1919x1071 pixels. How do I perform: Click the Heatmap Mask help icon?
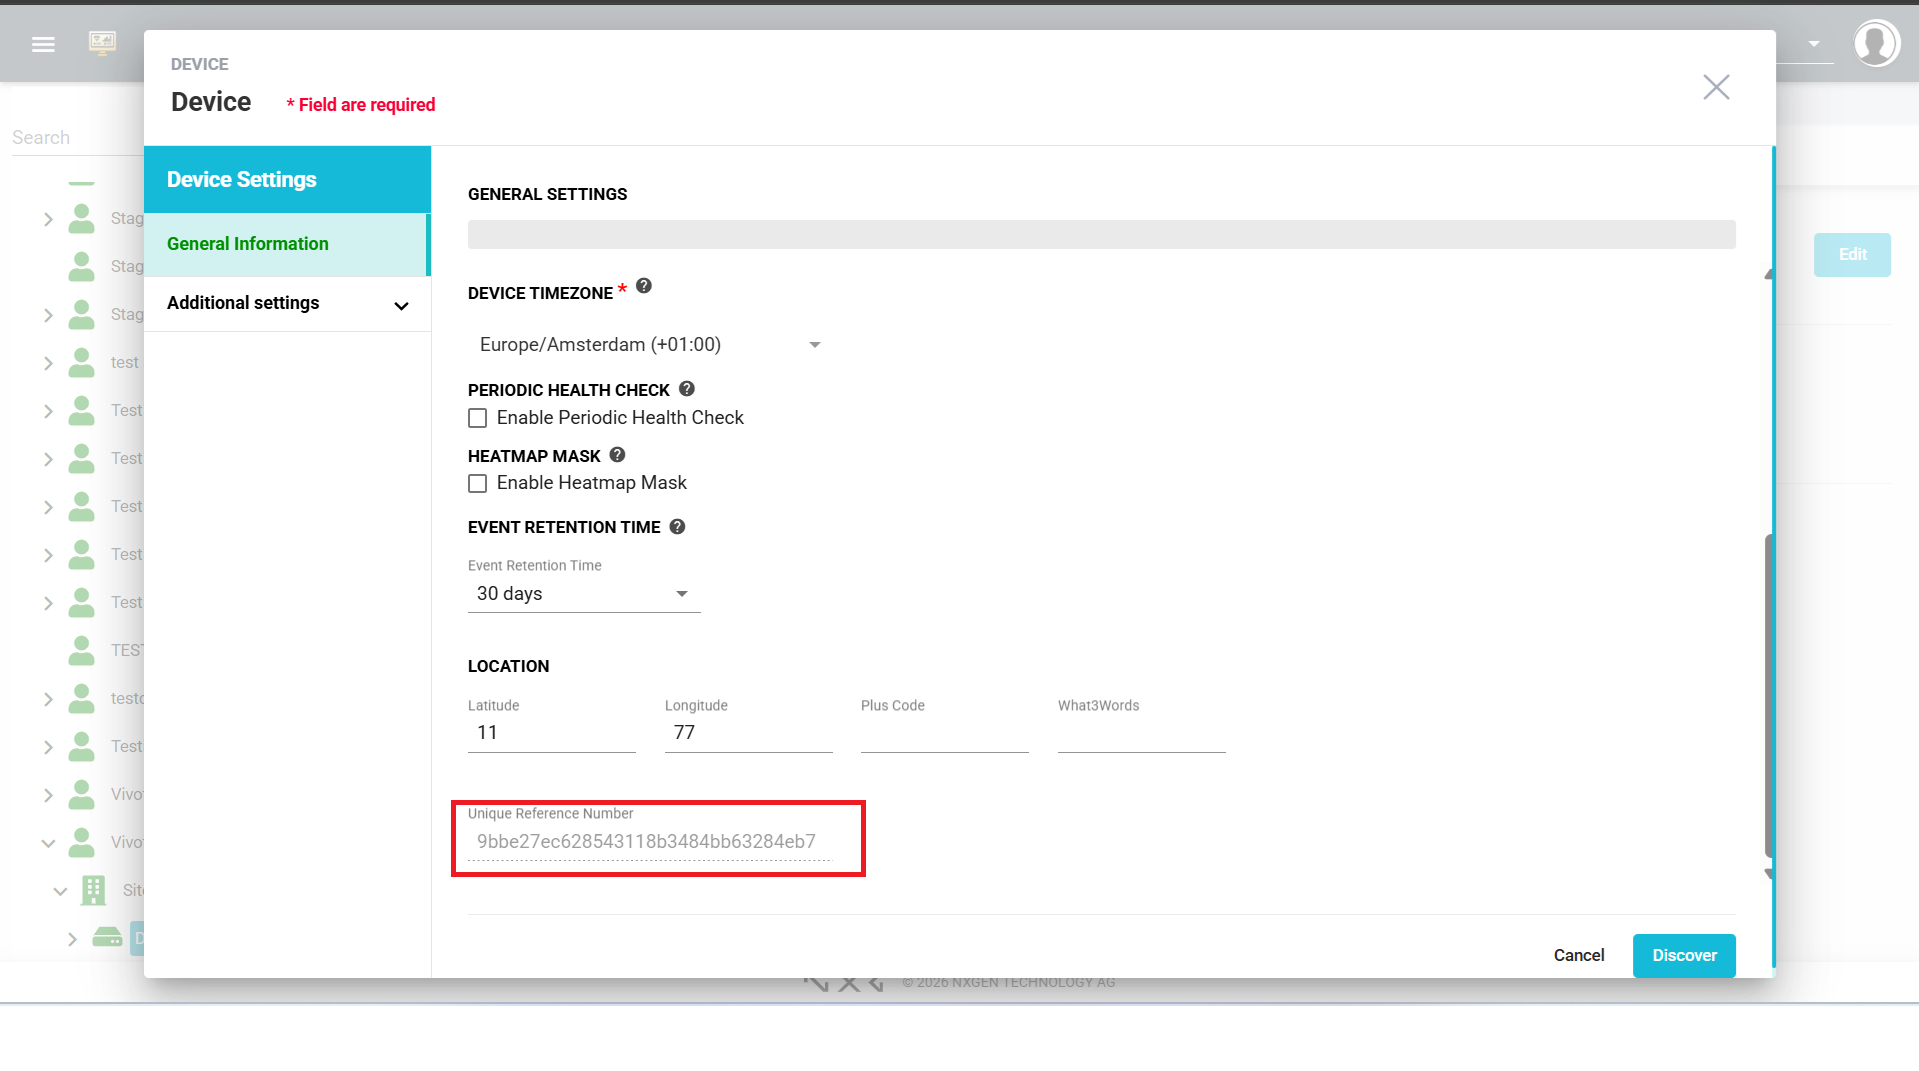(x=618, y=455)
